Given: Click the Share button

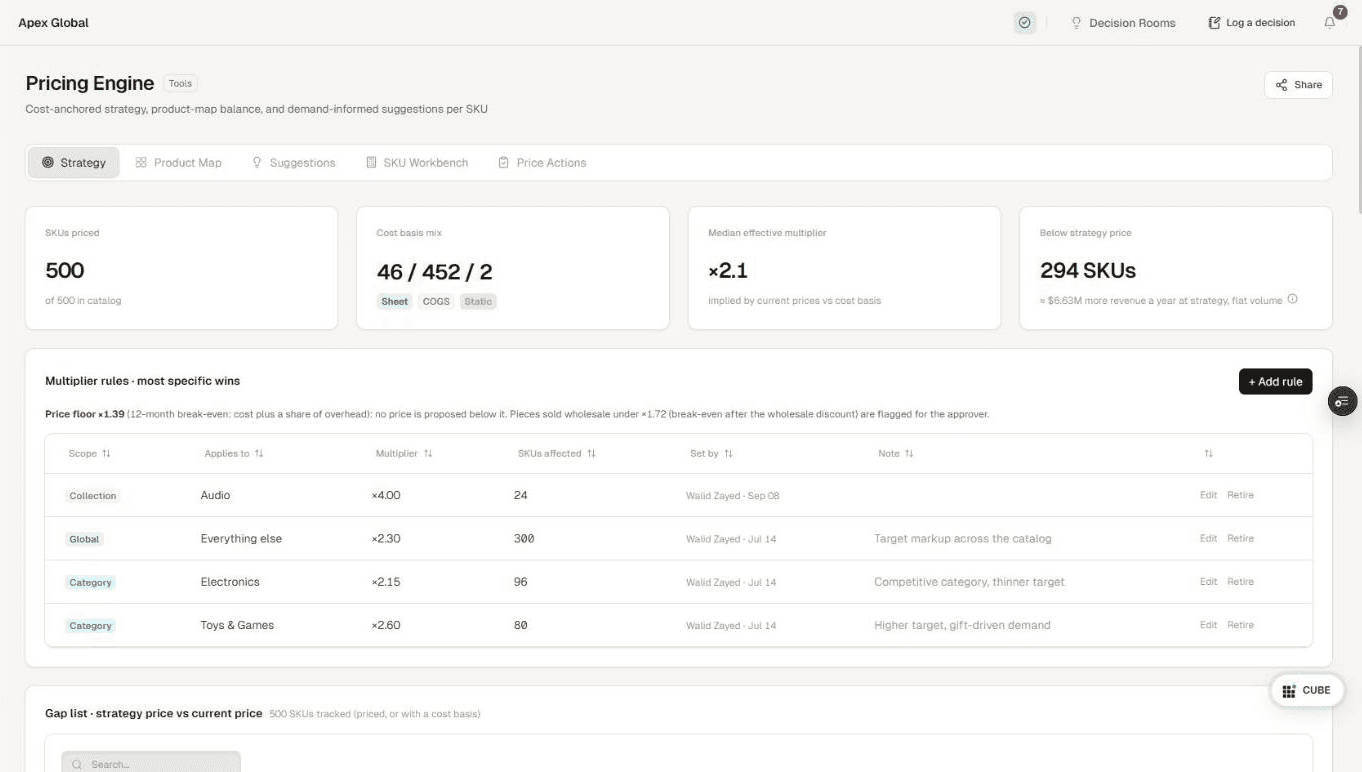Looking at the screenshot, I should 1298,85.
